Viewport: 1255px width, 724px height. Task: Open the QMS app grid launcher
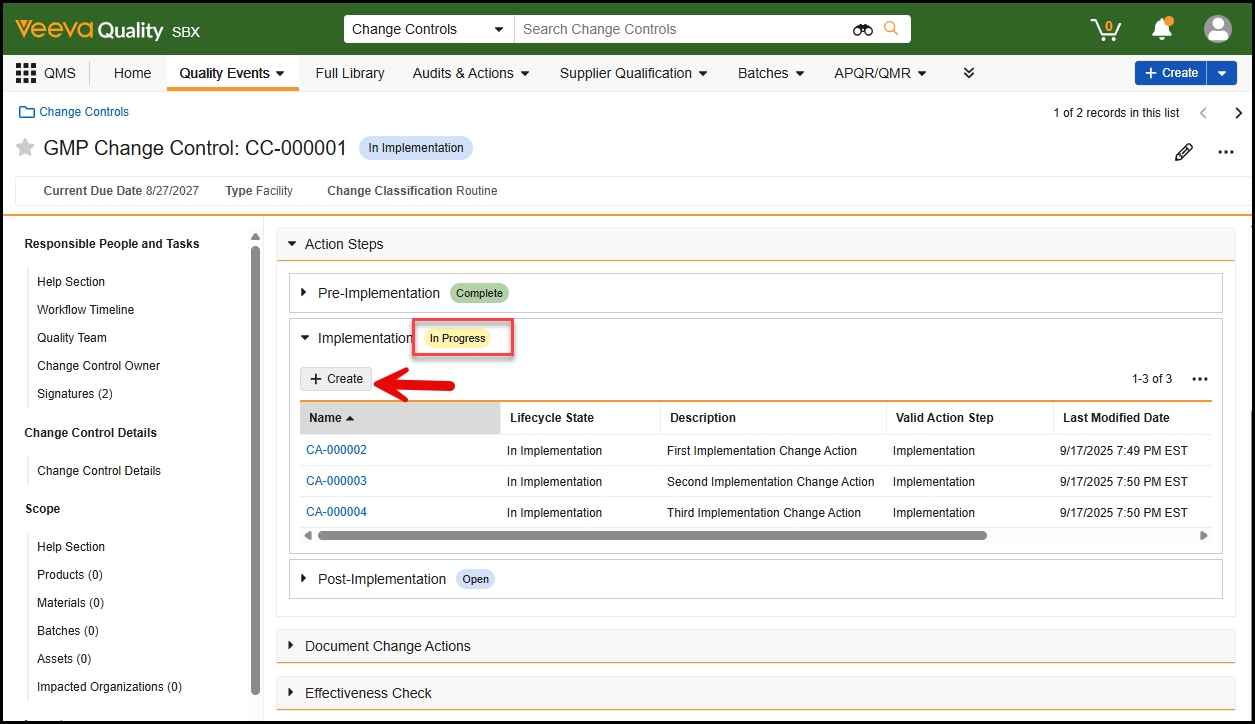pyautogui.click(x=26, y=73)
